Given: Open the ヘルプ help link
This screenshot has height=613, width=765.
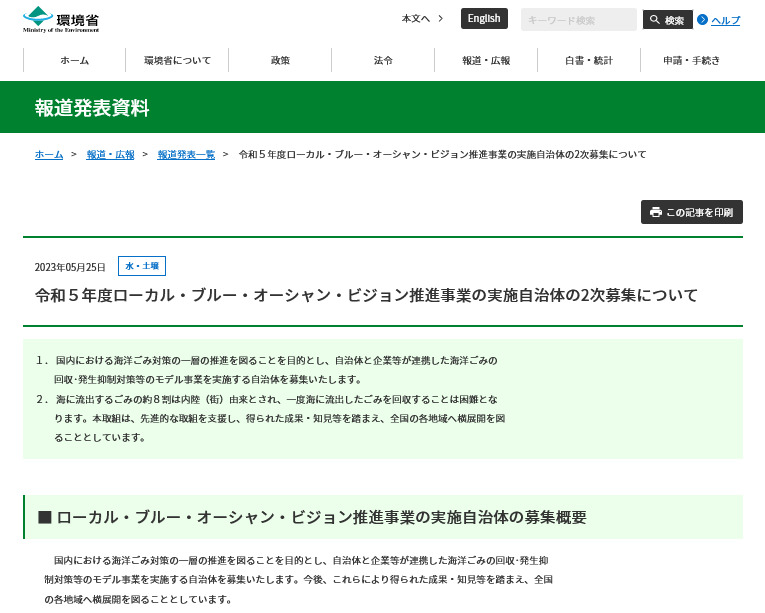Looking at the screenshot, I should point(725,20).
